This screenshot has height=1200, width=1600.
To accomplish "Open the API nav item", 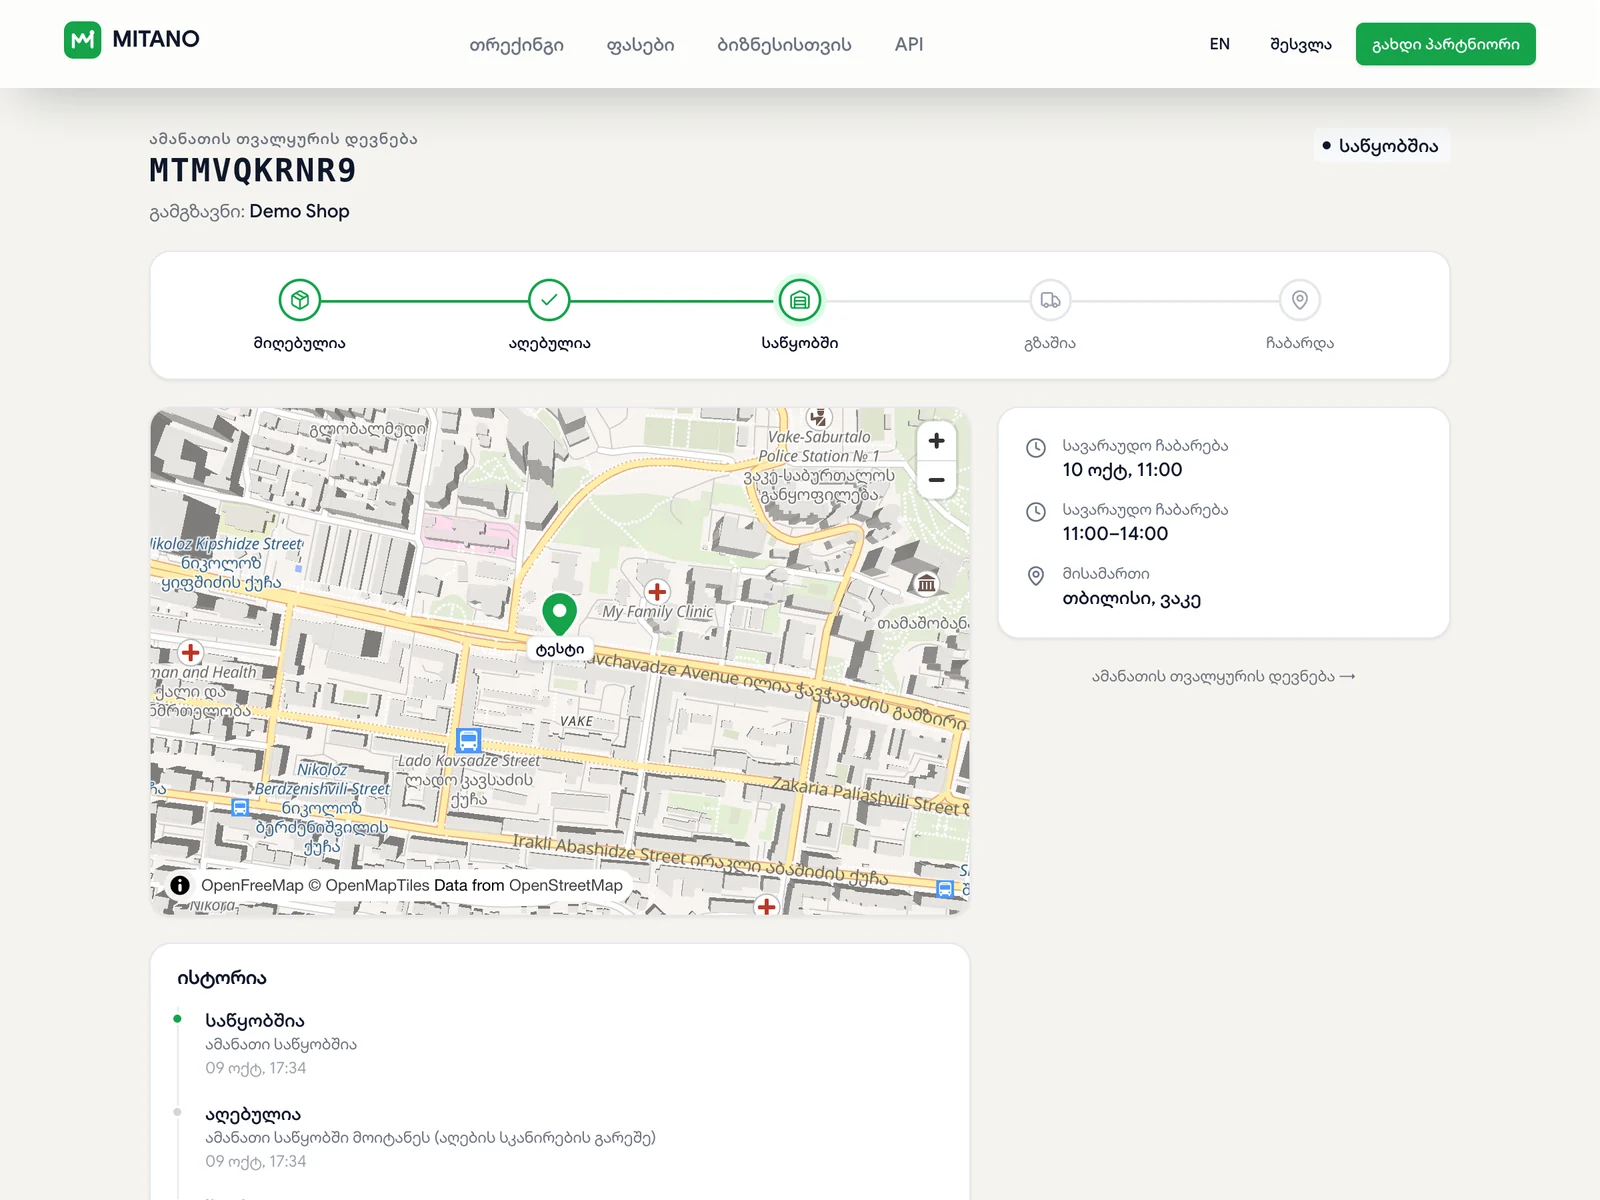I will coord(909,44).
